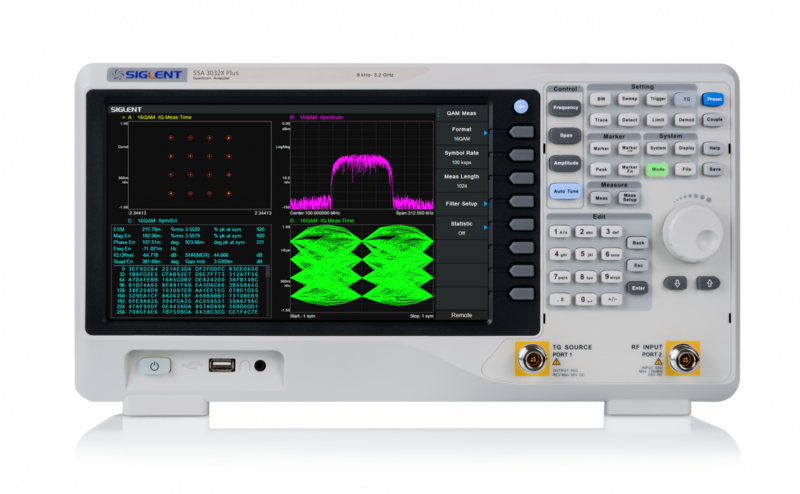Select pane B 16QAM Spectrum title
Viewport: 800px width, 494px height.
316,117
